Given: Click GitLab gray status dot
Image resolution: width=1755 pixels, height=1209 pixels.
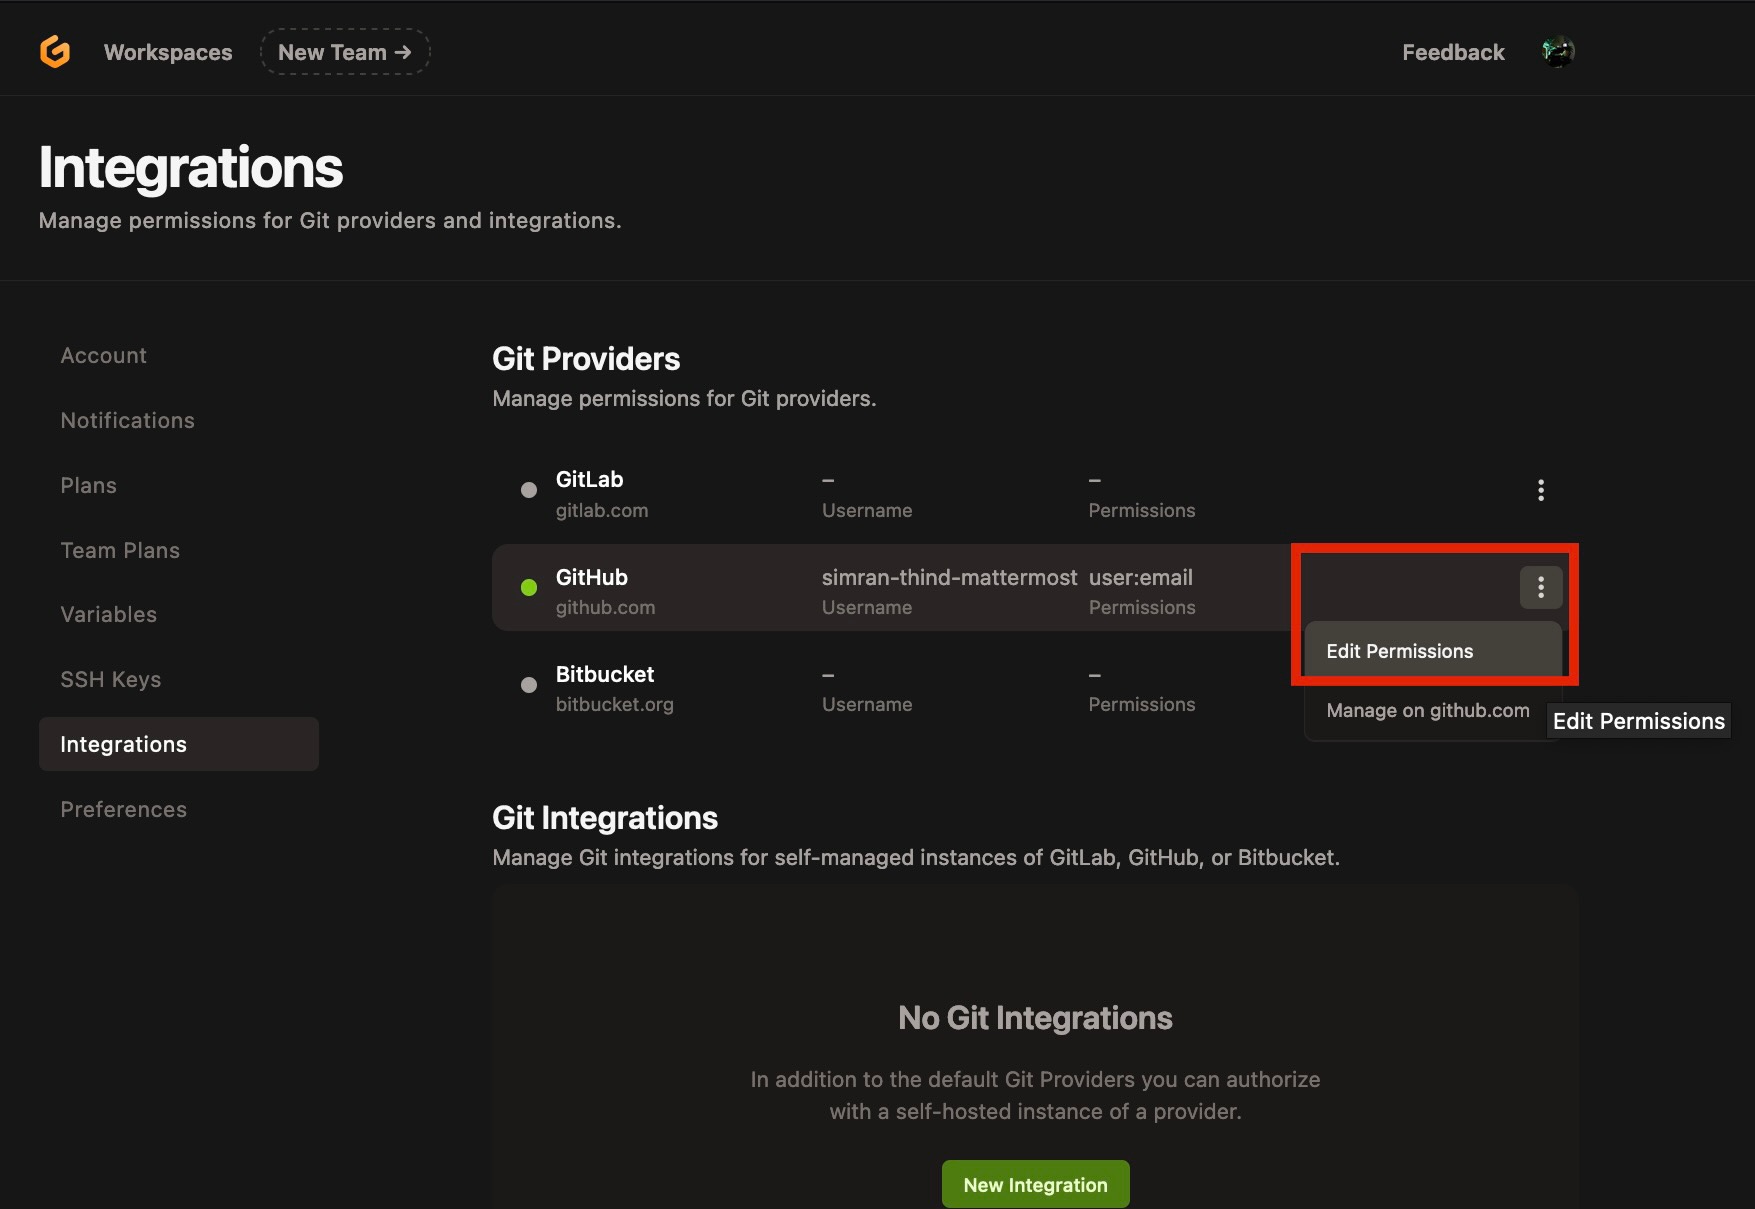Looking at the screenshot, I should click(x=529, y=490).
